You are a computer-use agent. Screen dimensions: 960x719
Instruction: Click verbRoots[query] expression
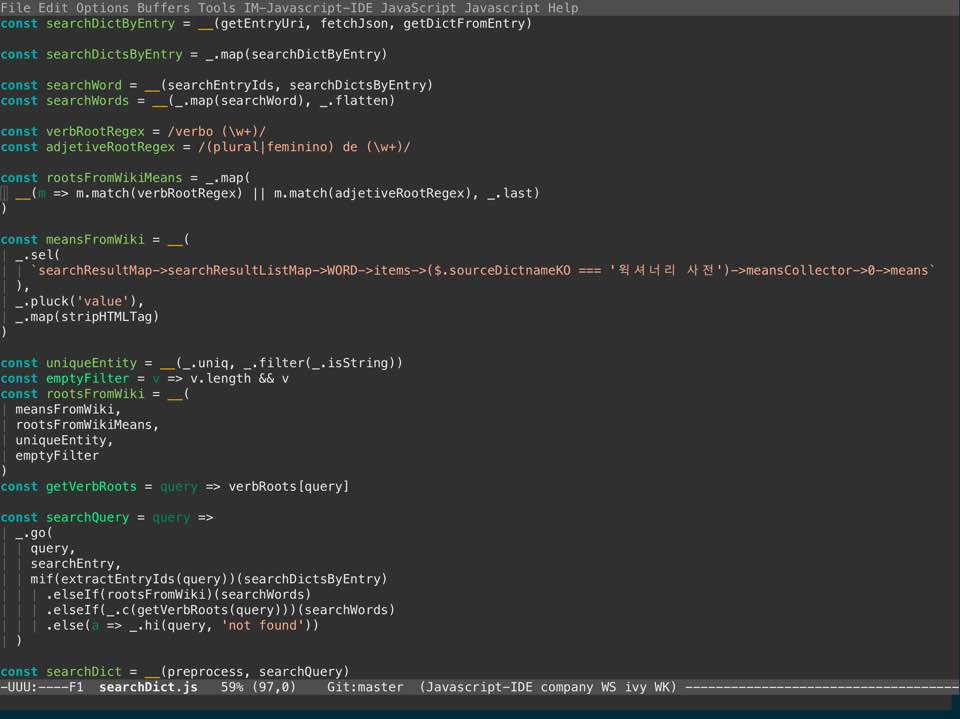(x=288, y=486)
